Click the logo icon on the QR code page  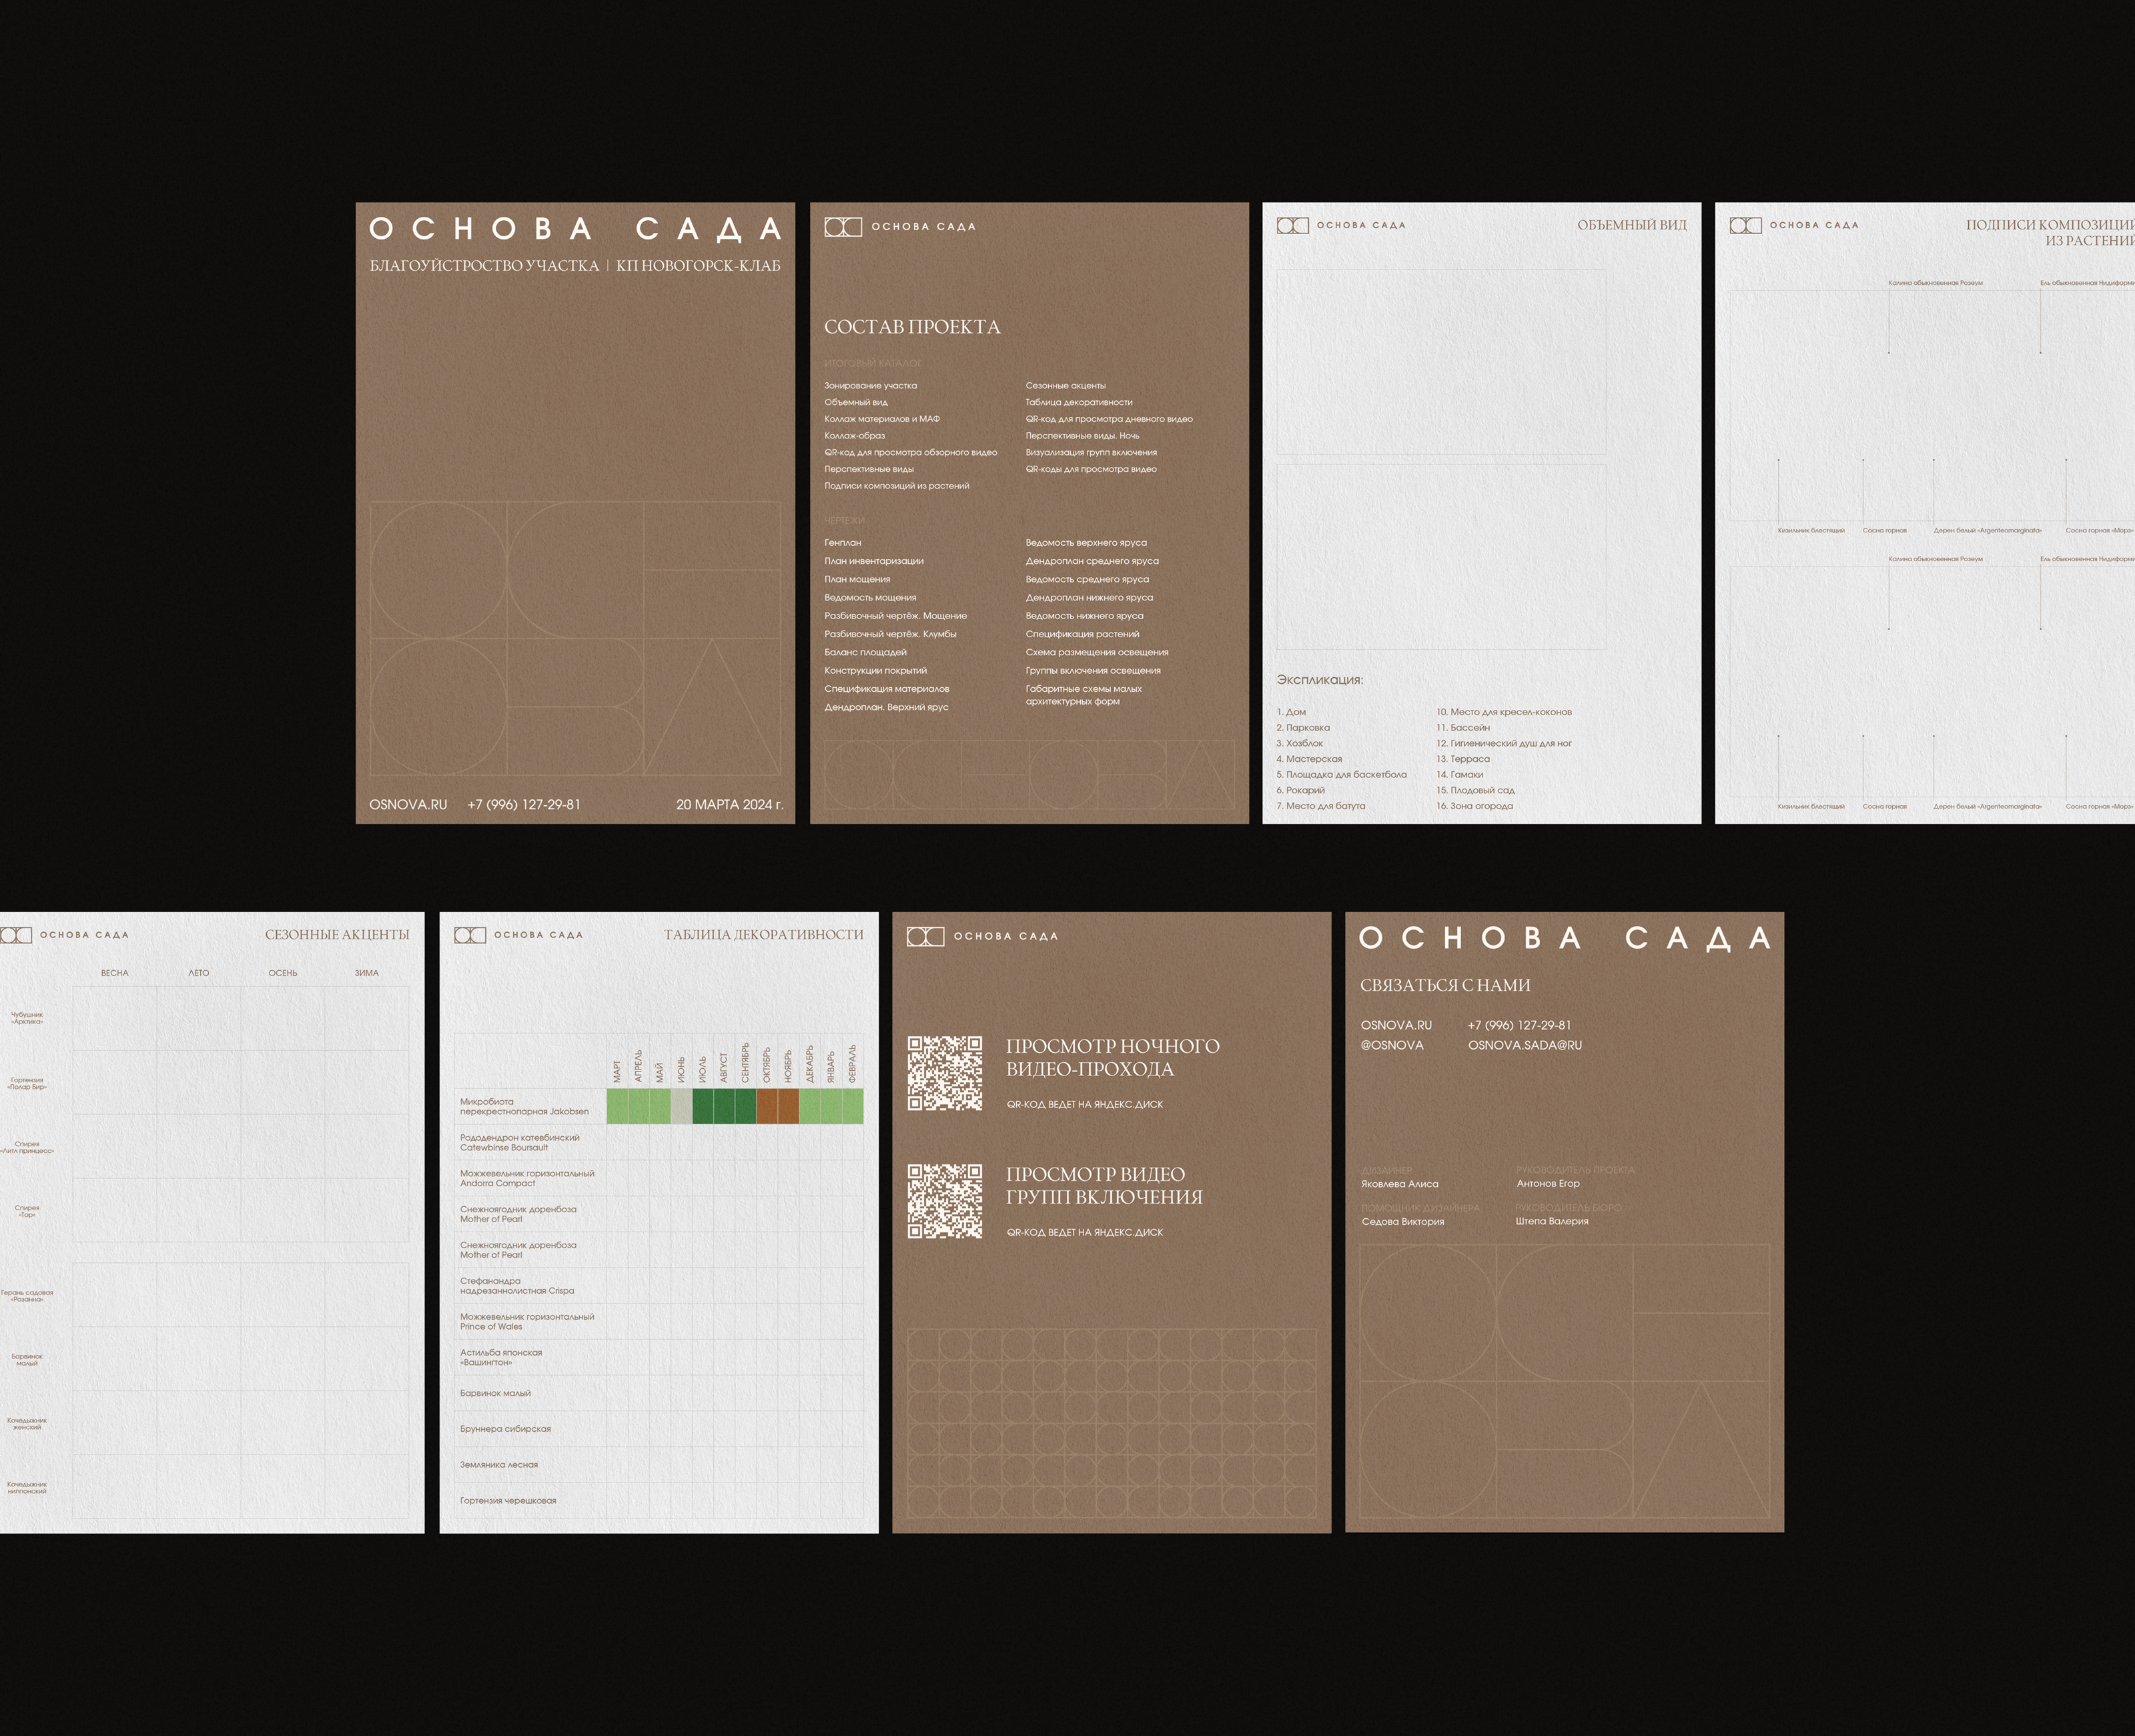coord(925,936)
